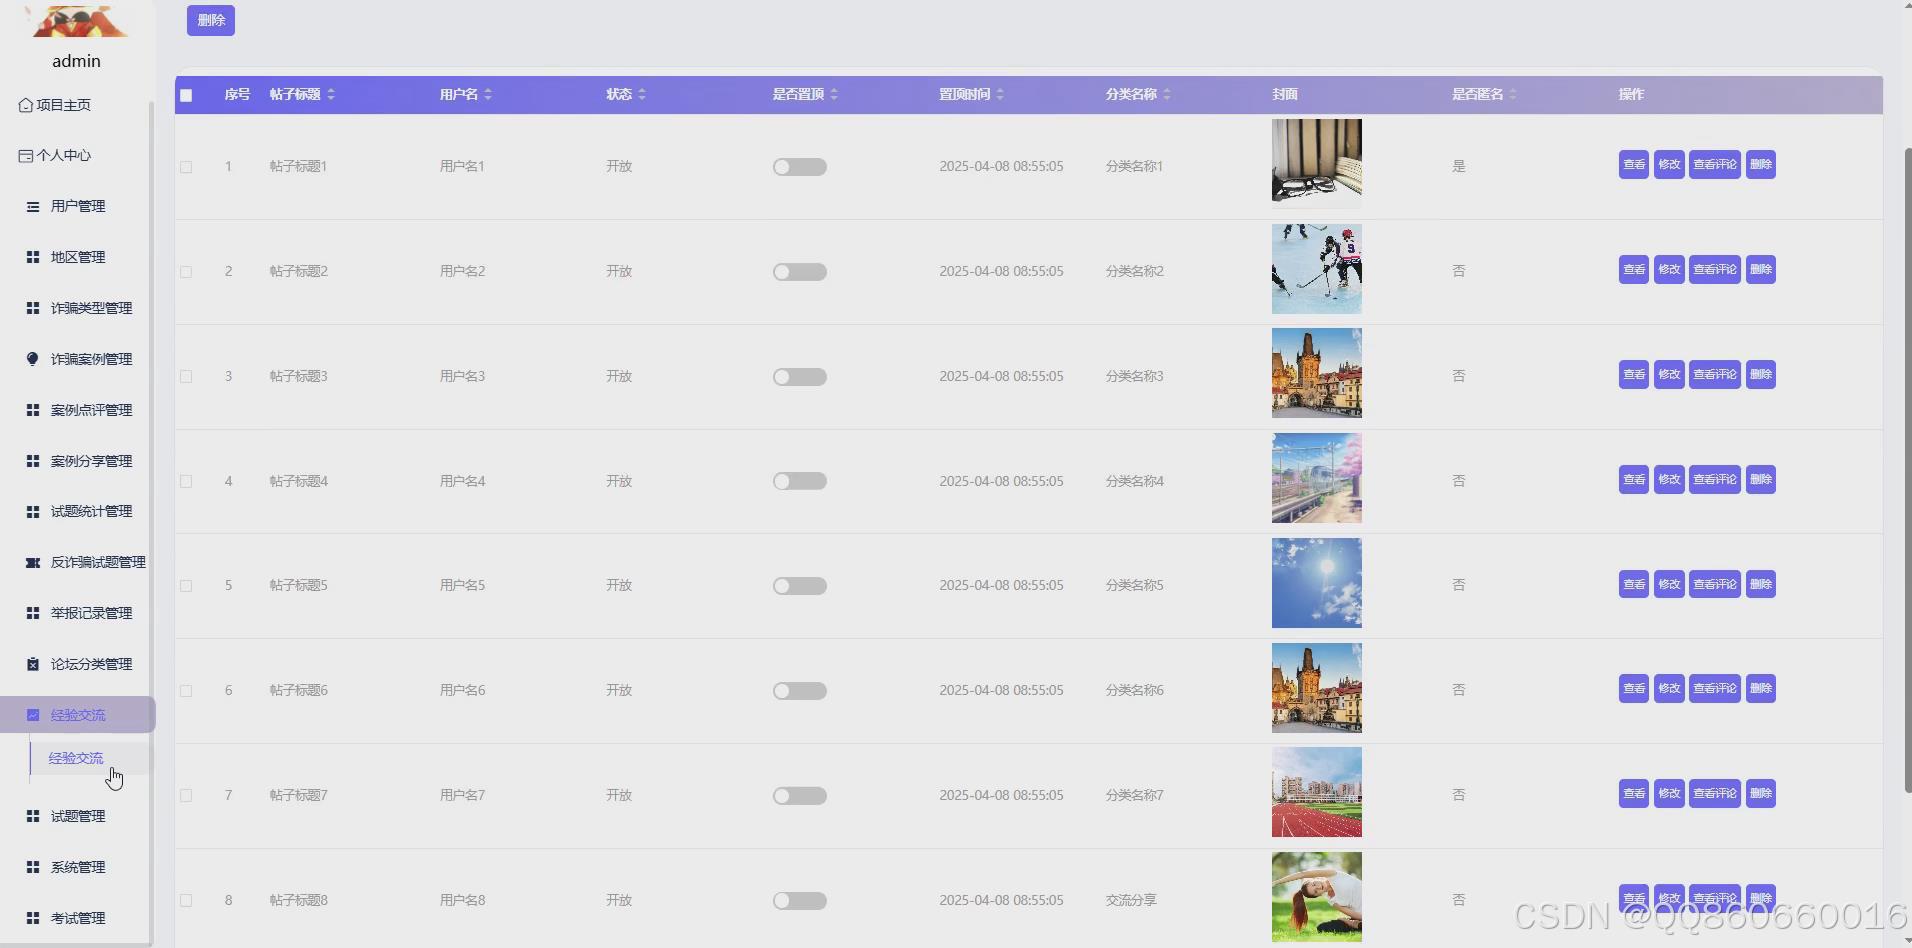
Task: Click the grid icon beside 案例分享管理
Action: click(33, 461)
